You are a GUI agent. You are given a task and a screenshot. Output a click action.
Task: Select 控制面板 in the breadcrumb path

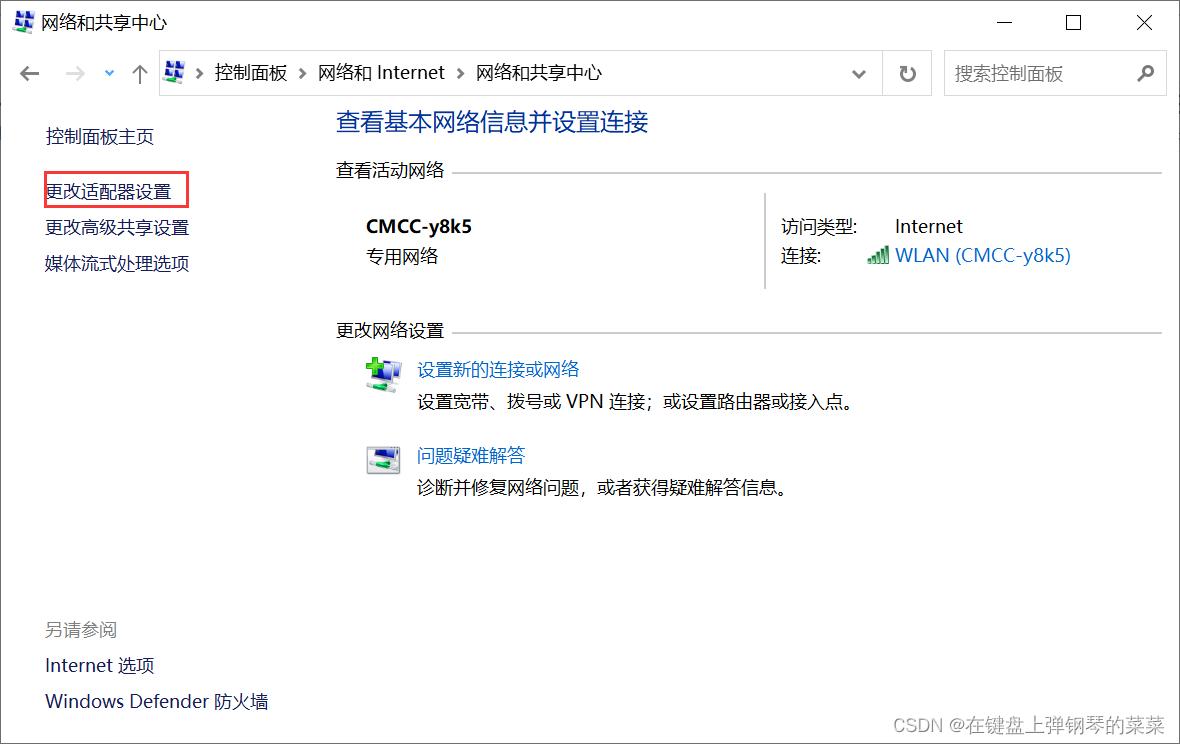[x=251, y=72]
